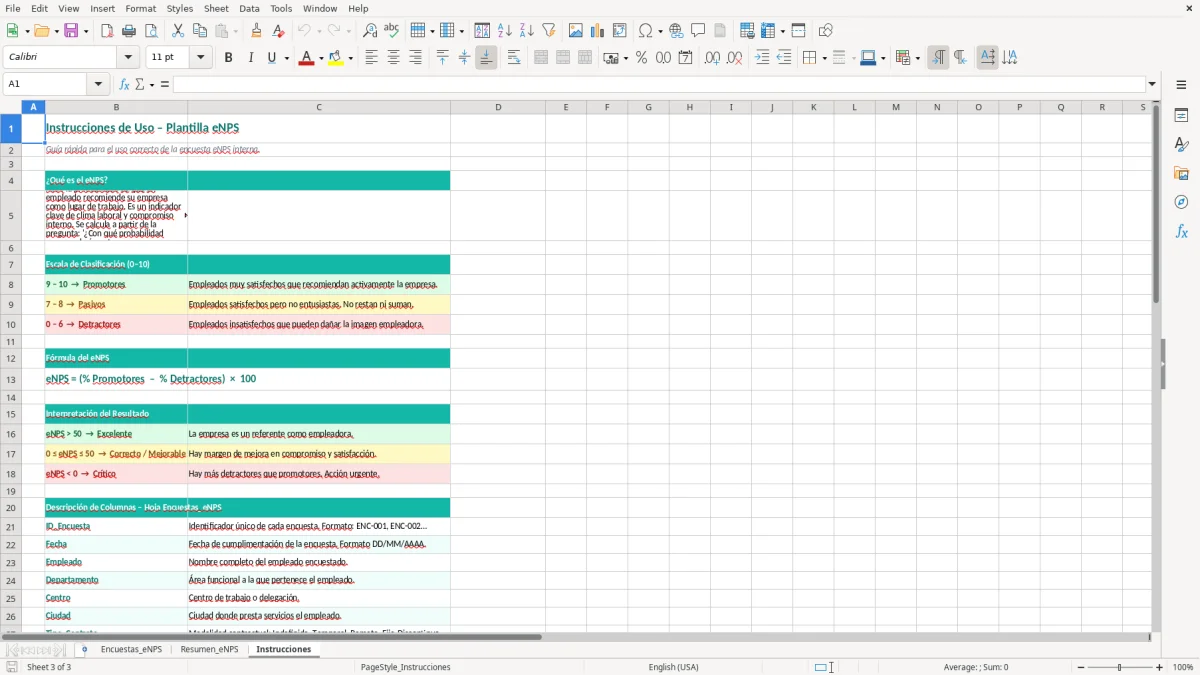Open sidebar Properties panel
Screen dimensions: 1200x675
(1181, 115)
